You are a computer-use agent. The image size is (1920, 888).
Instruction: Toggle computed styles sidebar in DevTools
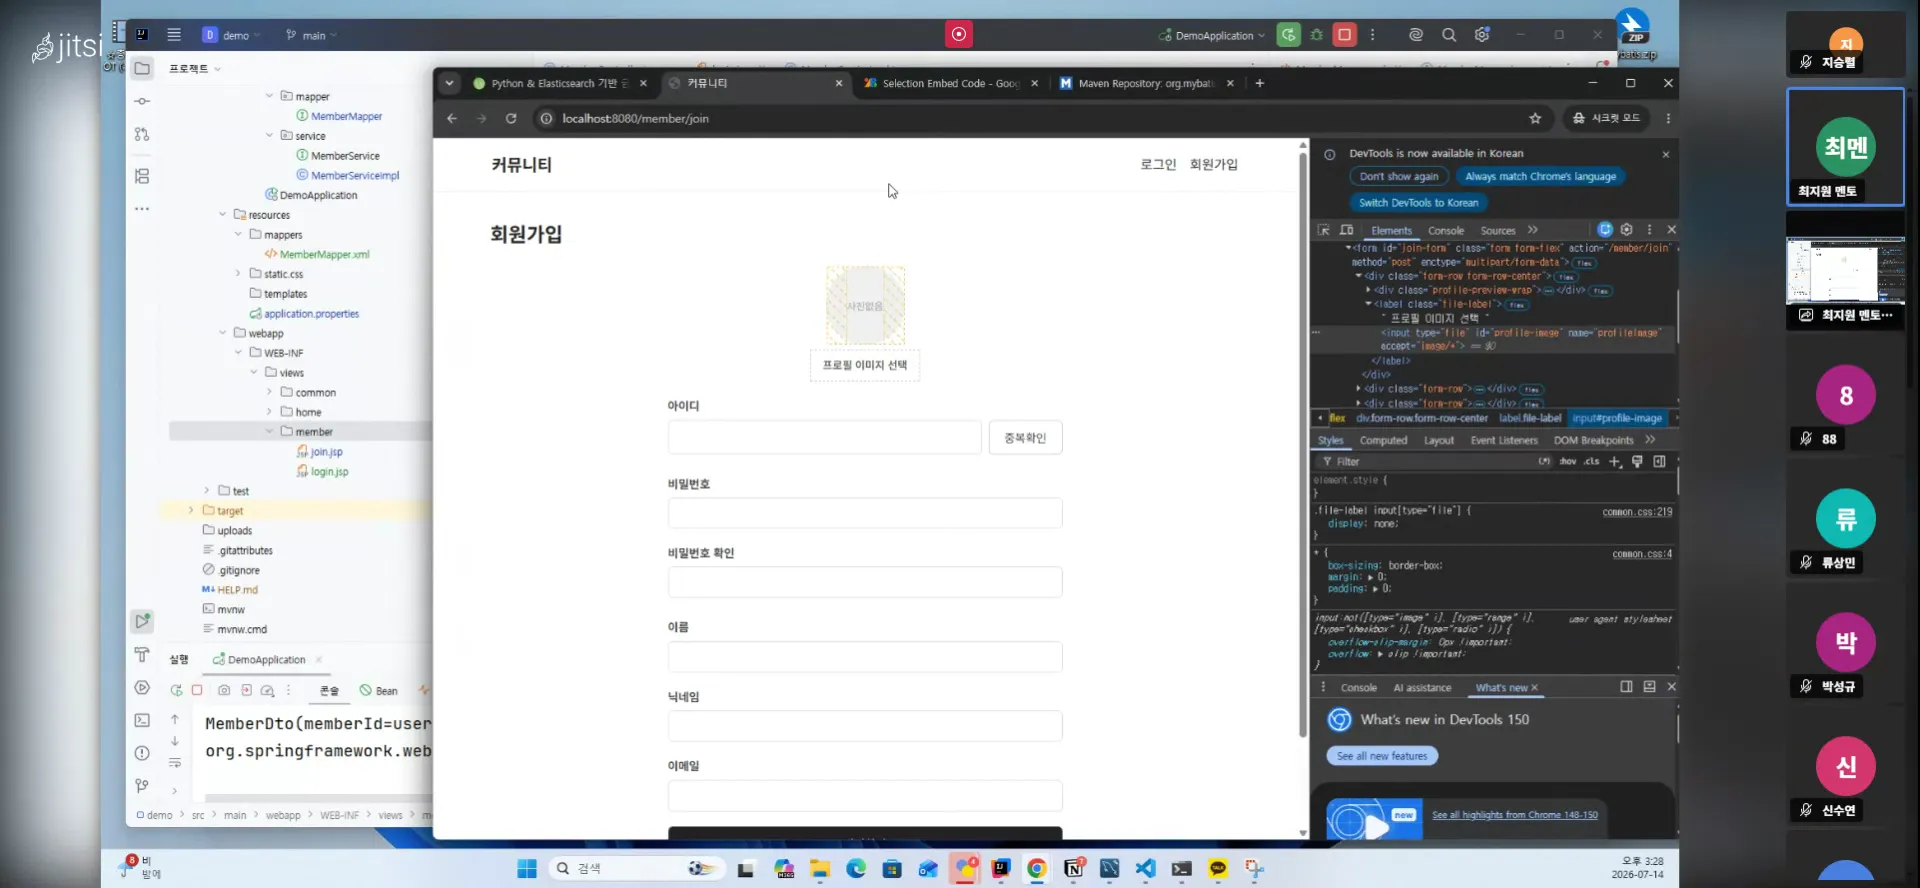click(x=1659, y=462)
